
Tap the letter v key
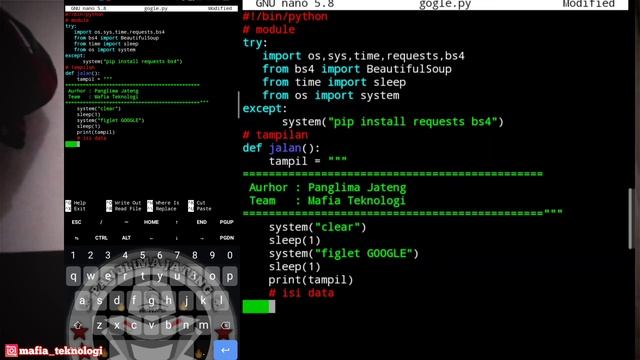pos(151,326)
